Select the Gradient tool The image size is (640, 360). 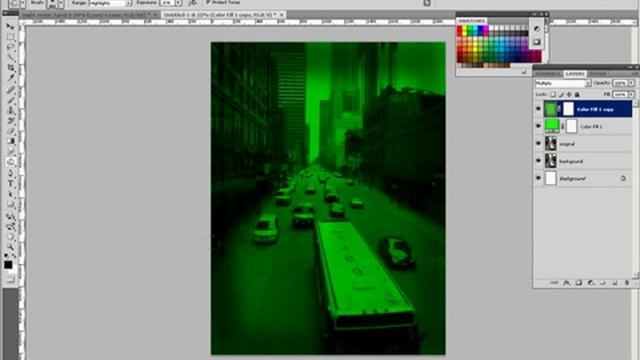(x=11, y=142)
